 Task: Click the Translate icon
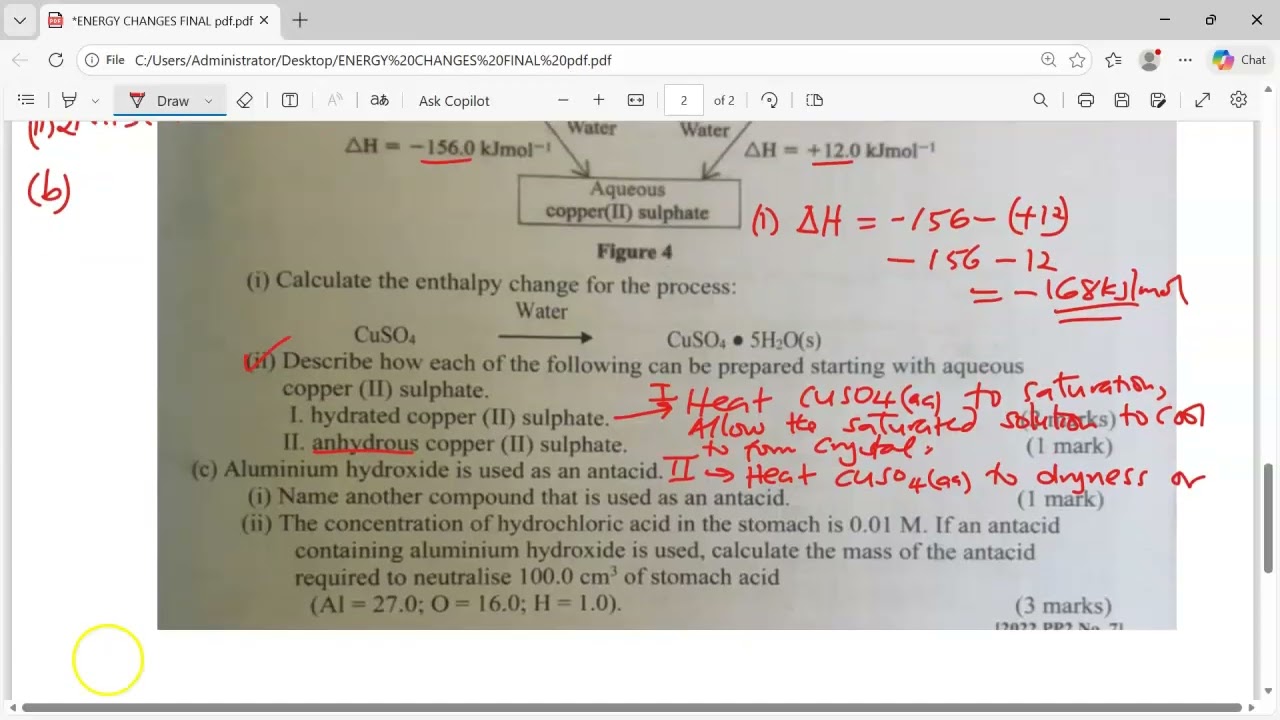pos(379,100)
